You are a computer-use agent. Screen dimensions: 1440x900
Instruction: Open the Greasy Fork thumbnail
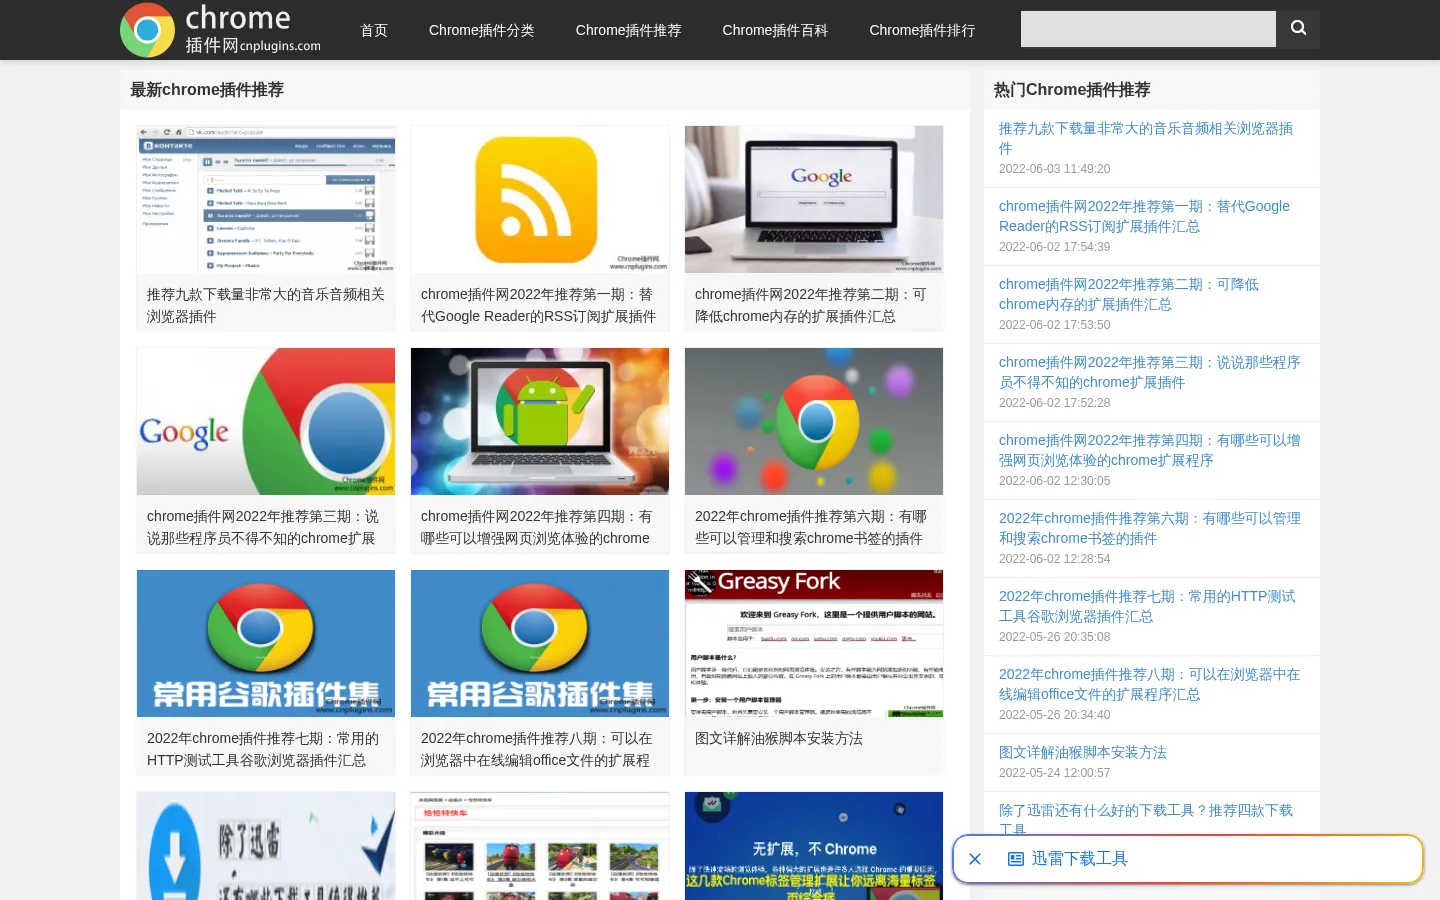point(814,643)
